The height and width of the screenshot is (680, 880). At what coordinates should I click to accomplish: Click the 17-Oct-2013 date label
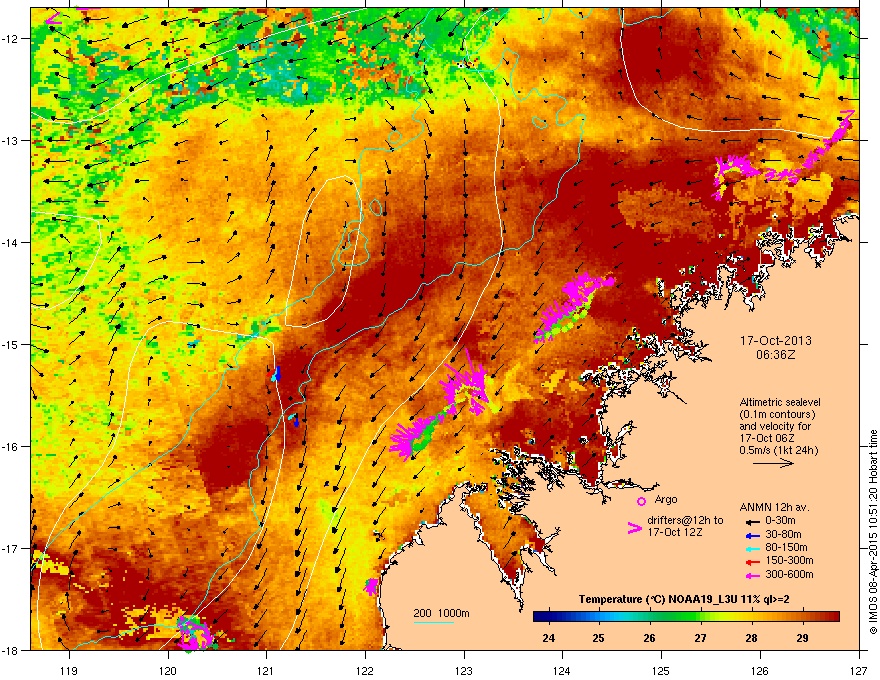(x=776, y=341)
